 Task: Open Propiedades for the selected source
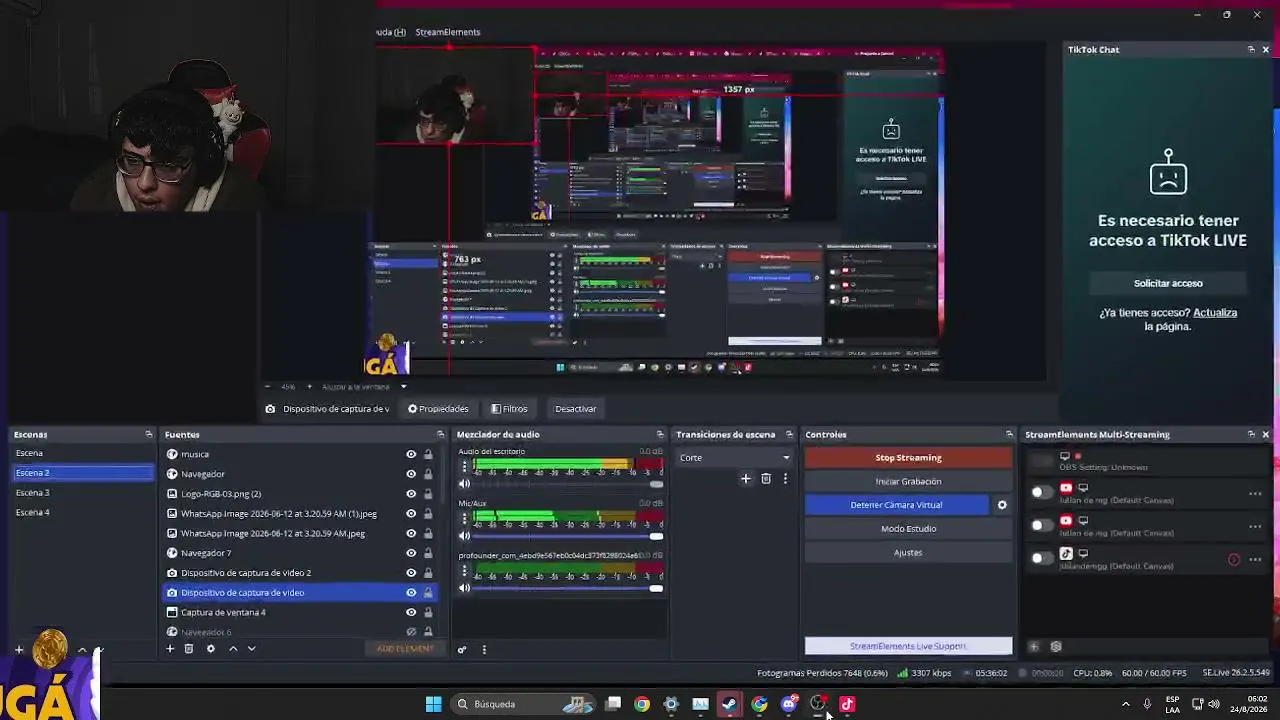(438, 409)
